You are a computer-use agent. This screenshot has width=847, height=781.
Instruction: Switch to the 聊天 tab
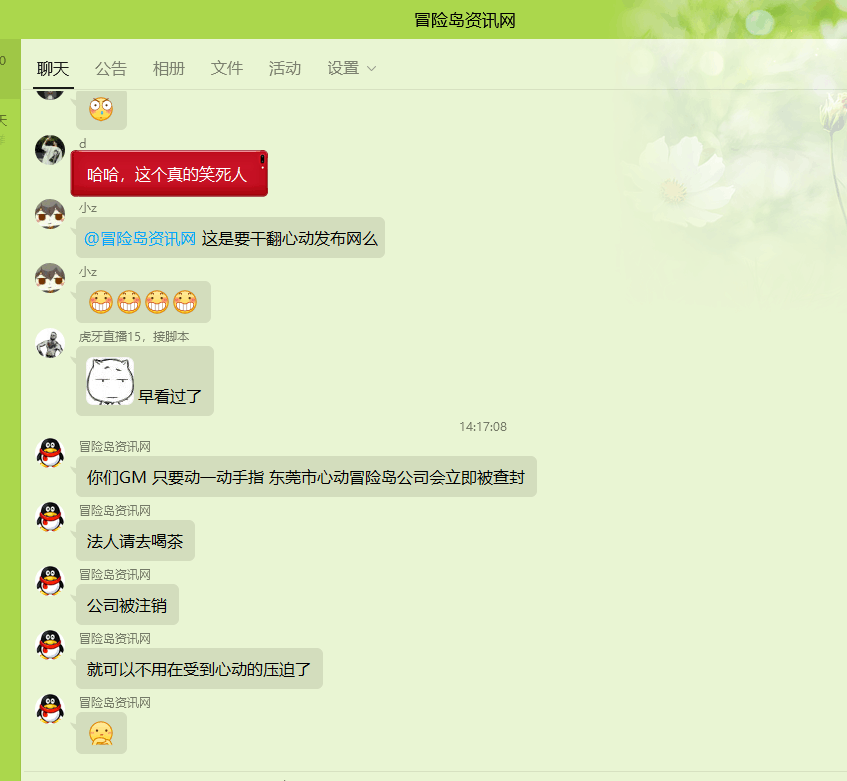tap(53, 68)
